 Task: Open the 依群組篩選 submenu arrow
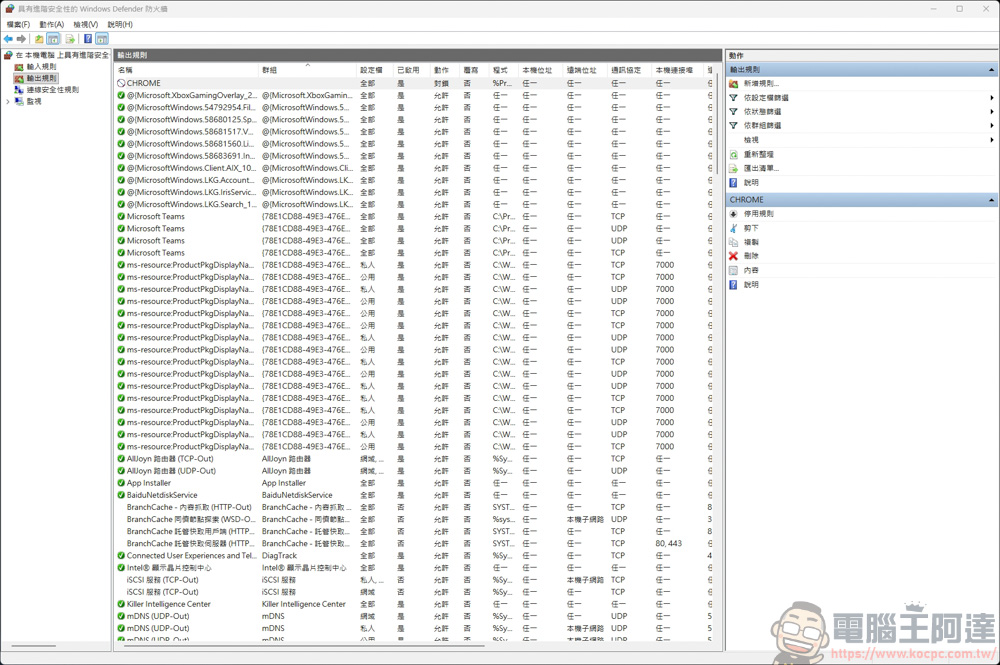(992, 126)
